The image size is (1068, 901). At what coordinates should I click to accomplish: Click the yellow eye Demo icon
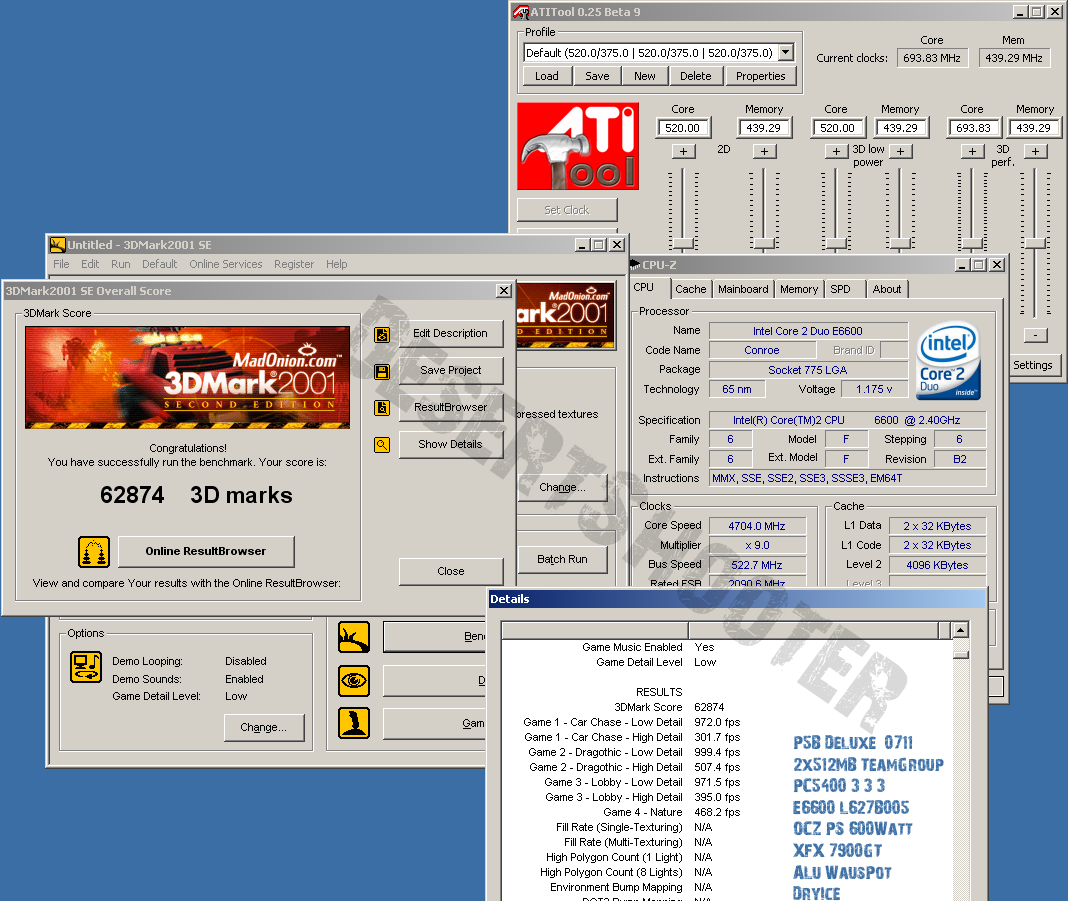pyautogui.click(x=354, y=680)
